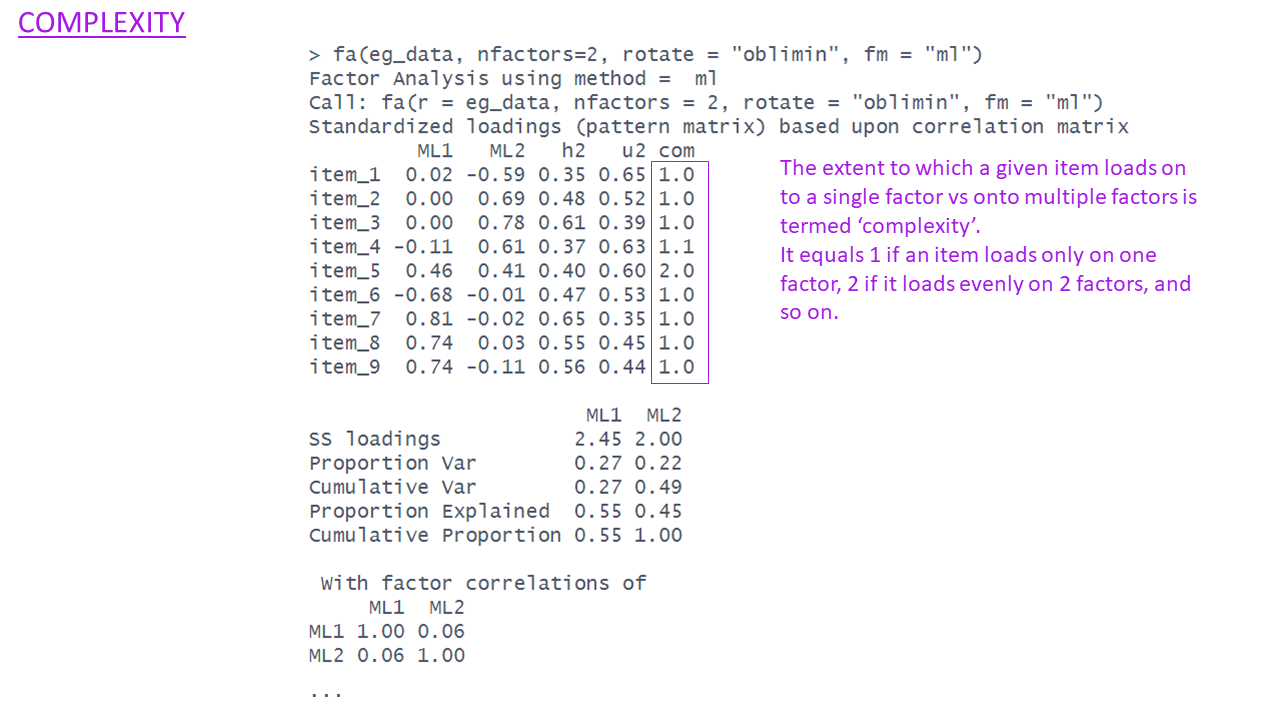
Task: Click the item_4 complexity value 1.1
Action: click(676, 247)
